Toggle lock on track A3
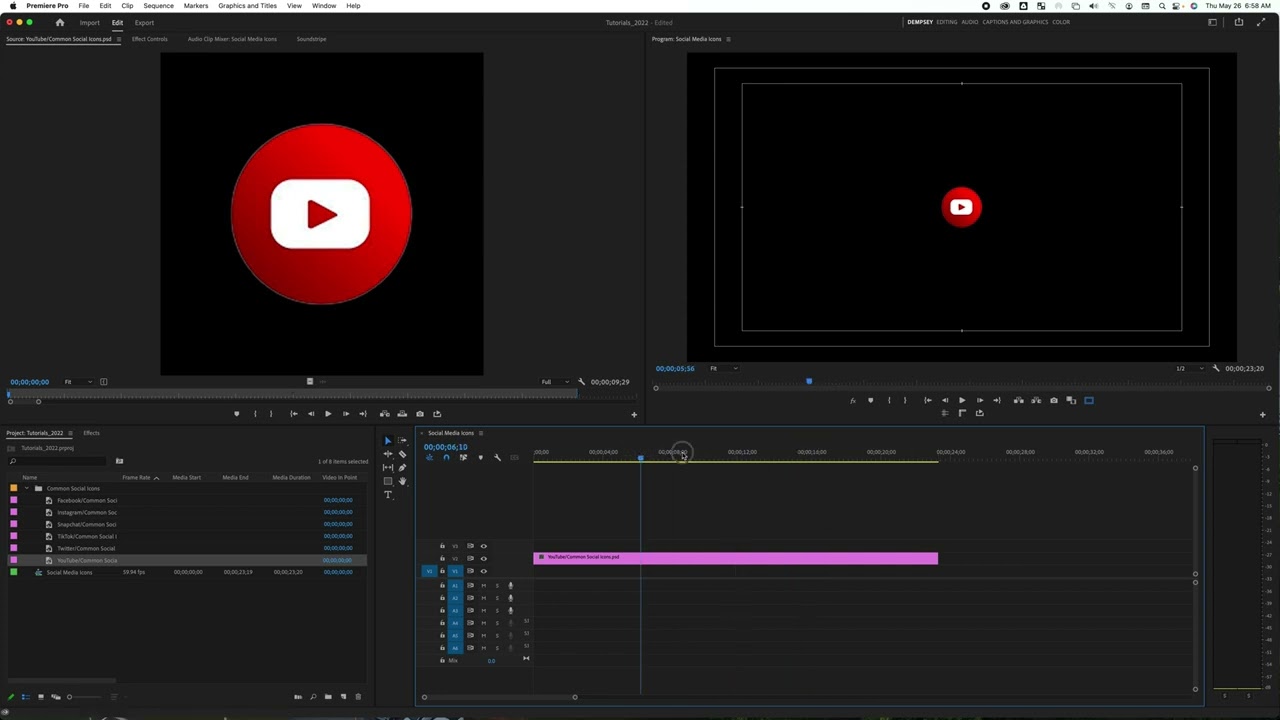The height and width of the screenshot is (720, 1280). (x=442, y=610)
